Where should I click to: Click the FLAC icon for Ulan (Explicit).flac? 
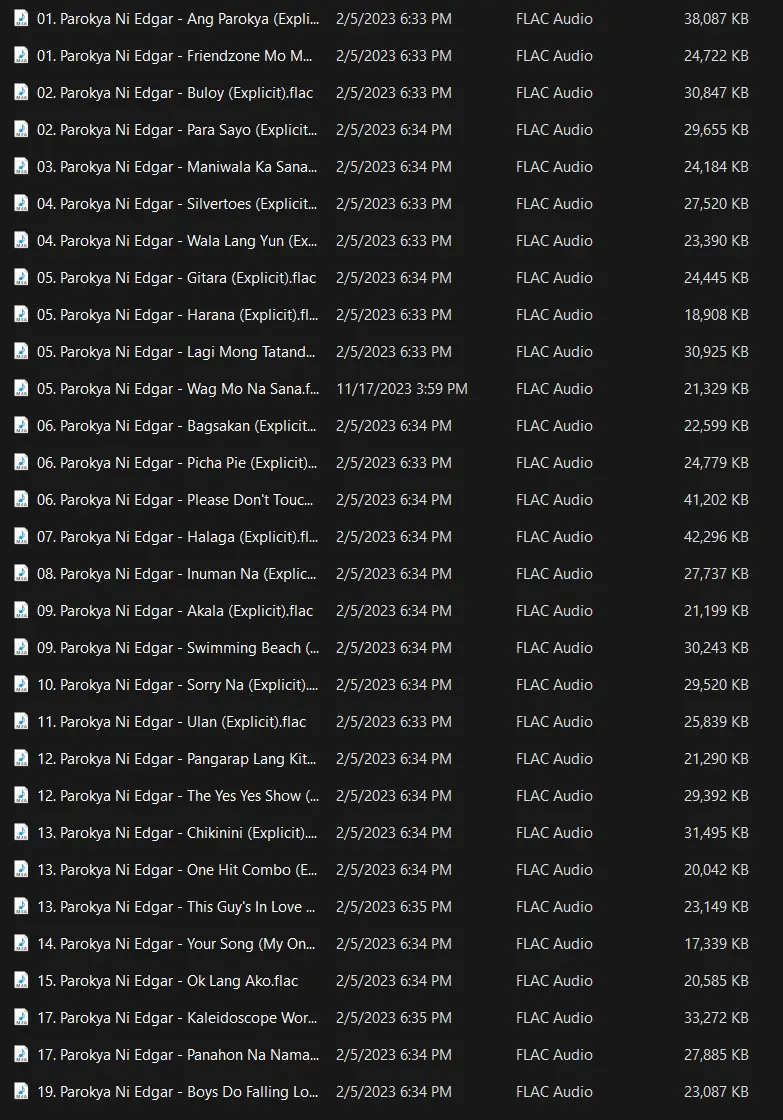click(21, 721)
